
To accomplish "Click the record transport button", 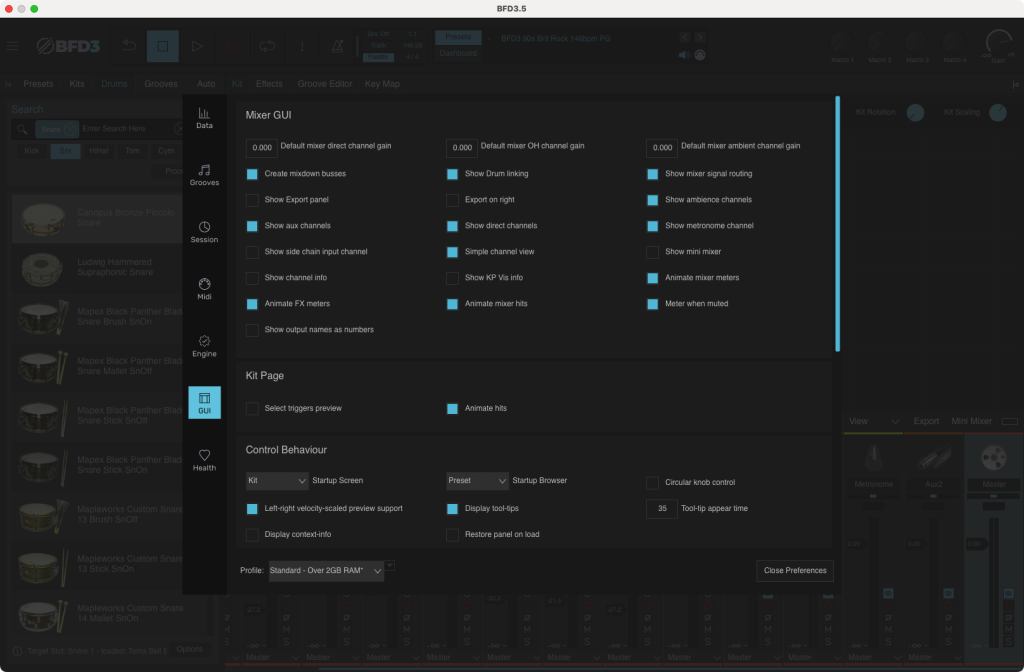I will (232, 46).
